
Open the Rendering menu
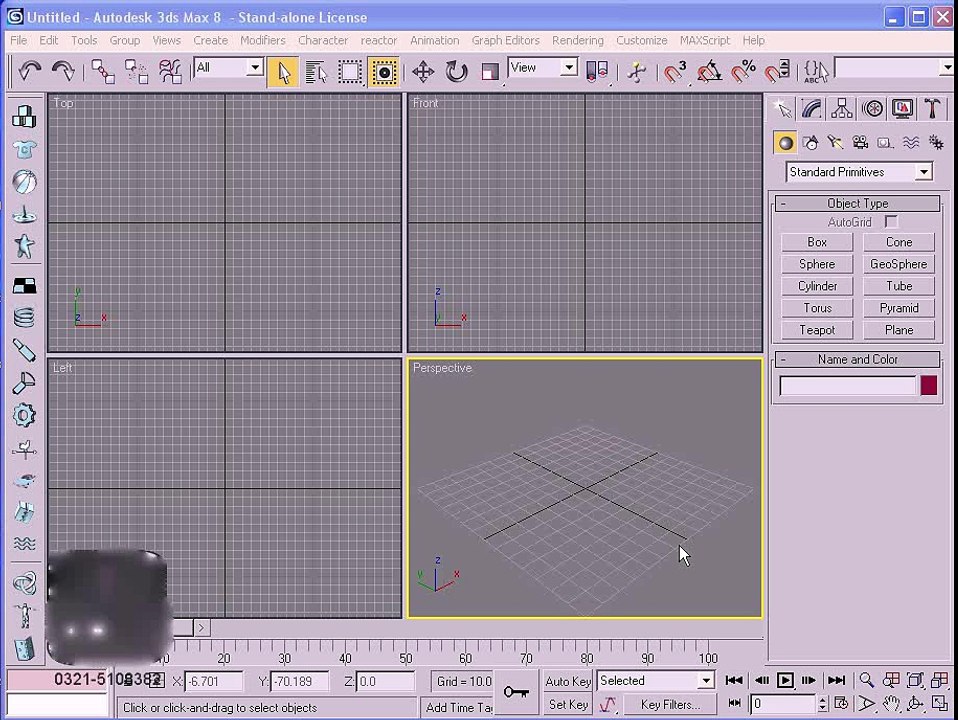pos(577,40)
